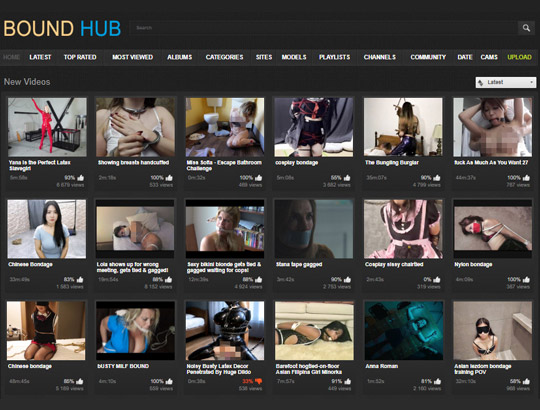The height and width of the screenshot is (410, 540).
Task: Click thumbs-up icon under The Bungling Burglar
Action: click(437, 178)
